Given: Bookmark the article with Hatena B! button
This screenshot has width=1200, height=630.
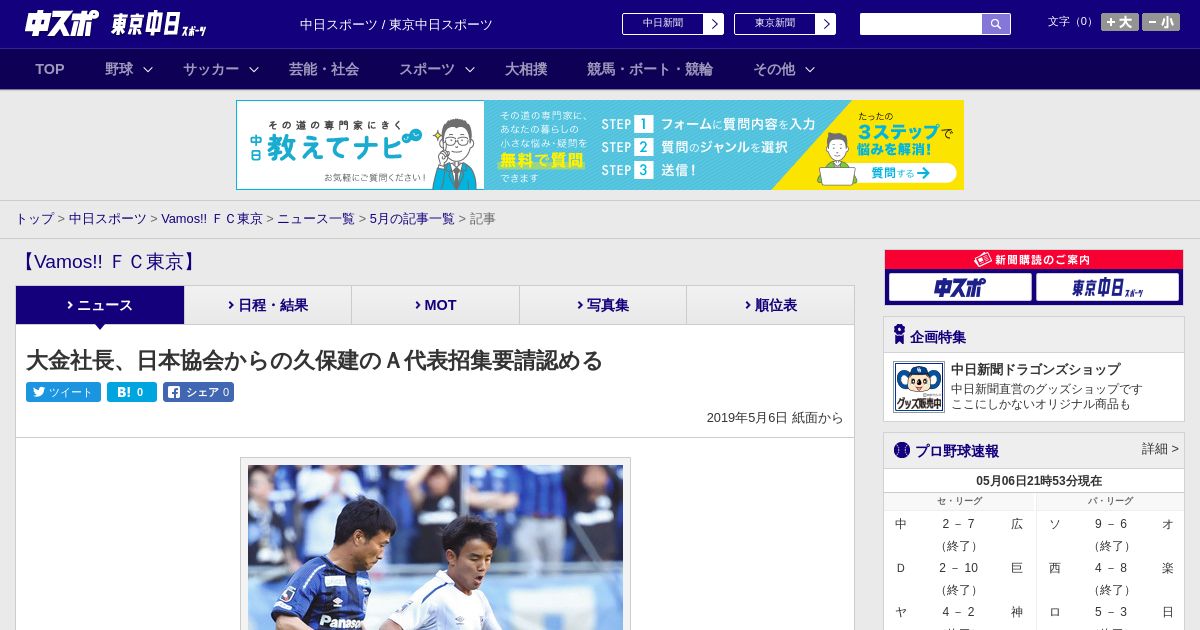Looking at the screenshot, I should [x=132, y=392].
